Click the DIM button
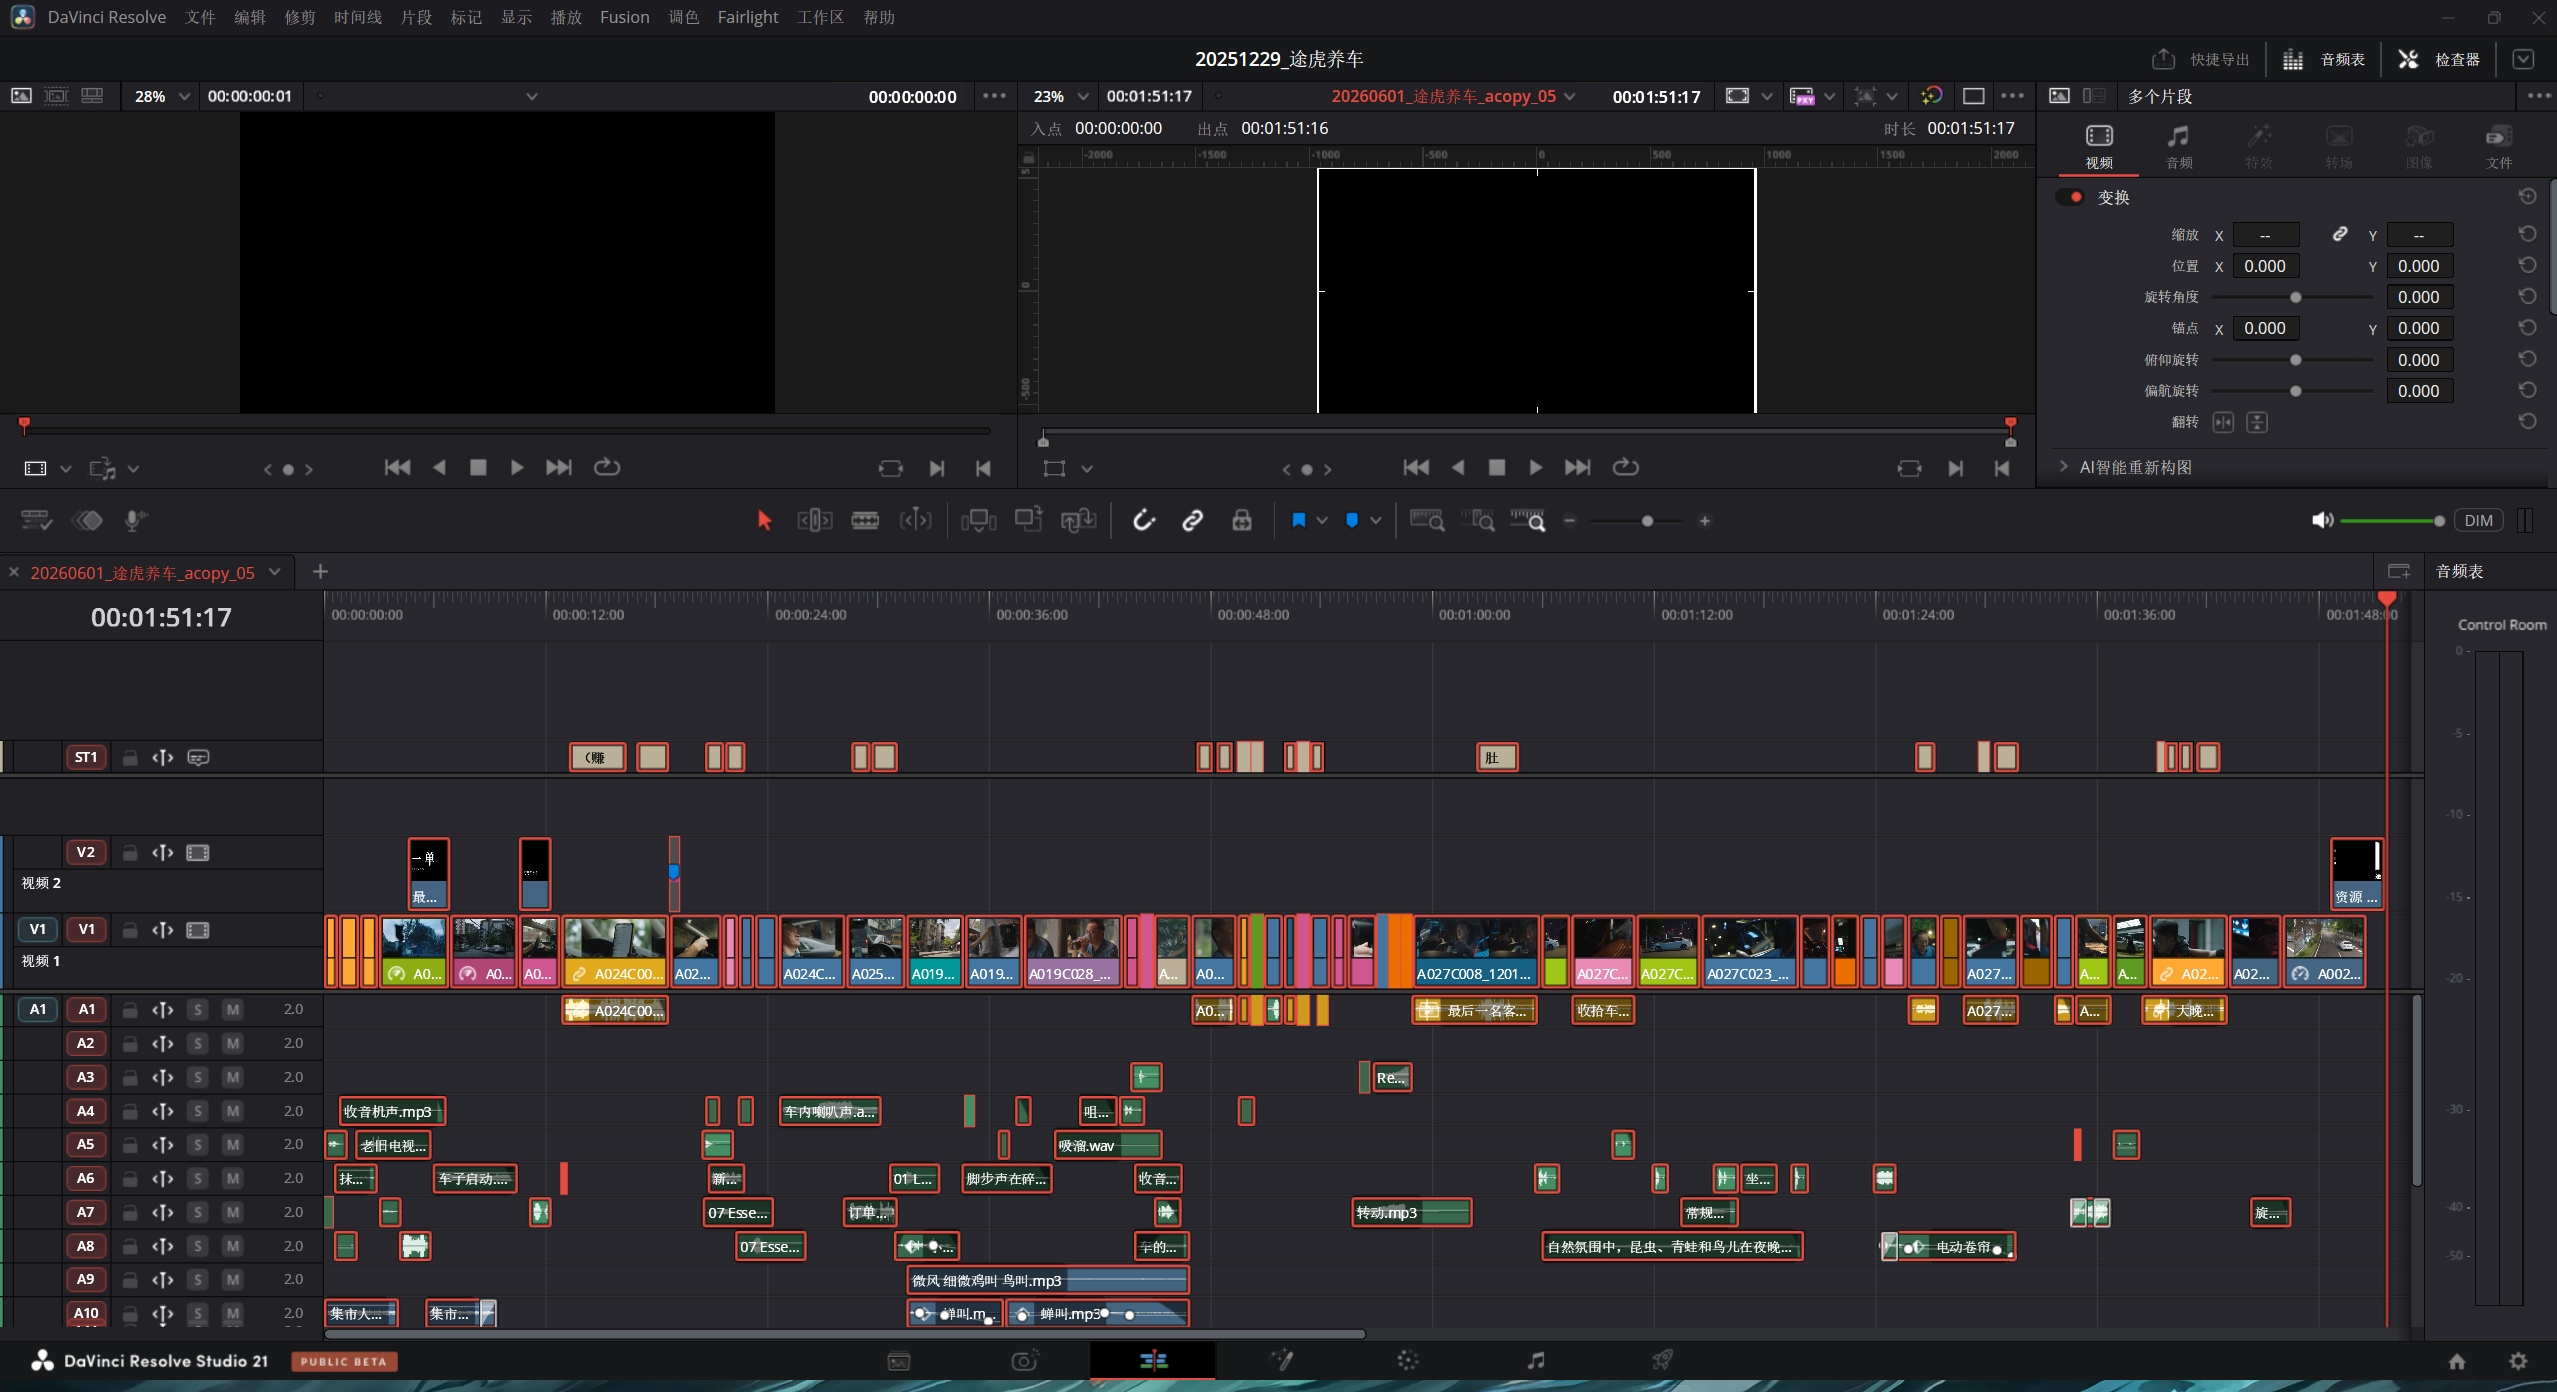 pyautogui.click(x=2478, y=520)
